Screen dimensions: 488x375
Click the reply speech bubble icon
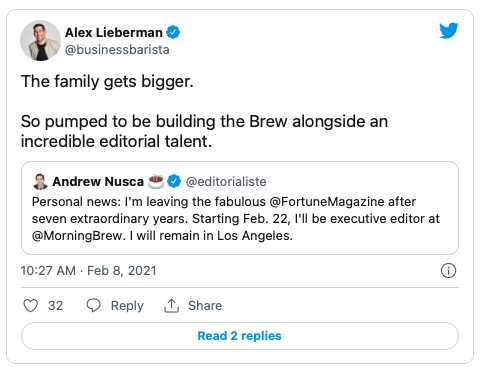[x=93, y=305]
